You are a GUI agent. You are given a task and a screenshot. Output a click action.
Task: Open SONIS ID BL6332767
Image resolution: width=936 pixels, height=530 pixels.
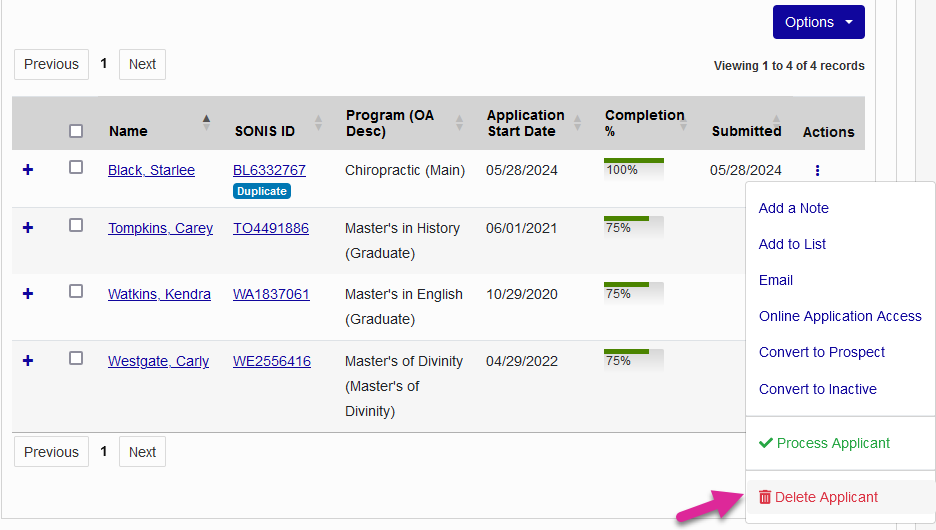point(269,170)
